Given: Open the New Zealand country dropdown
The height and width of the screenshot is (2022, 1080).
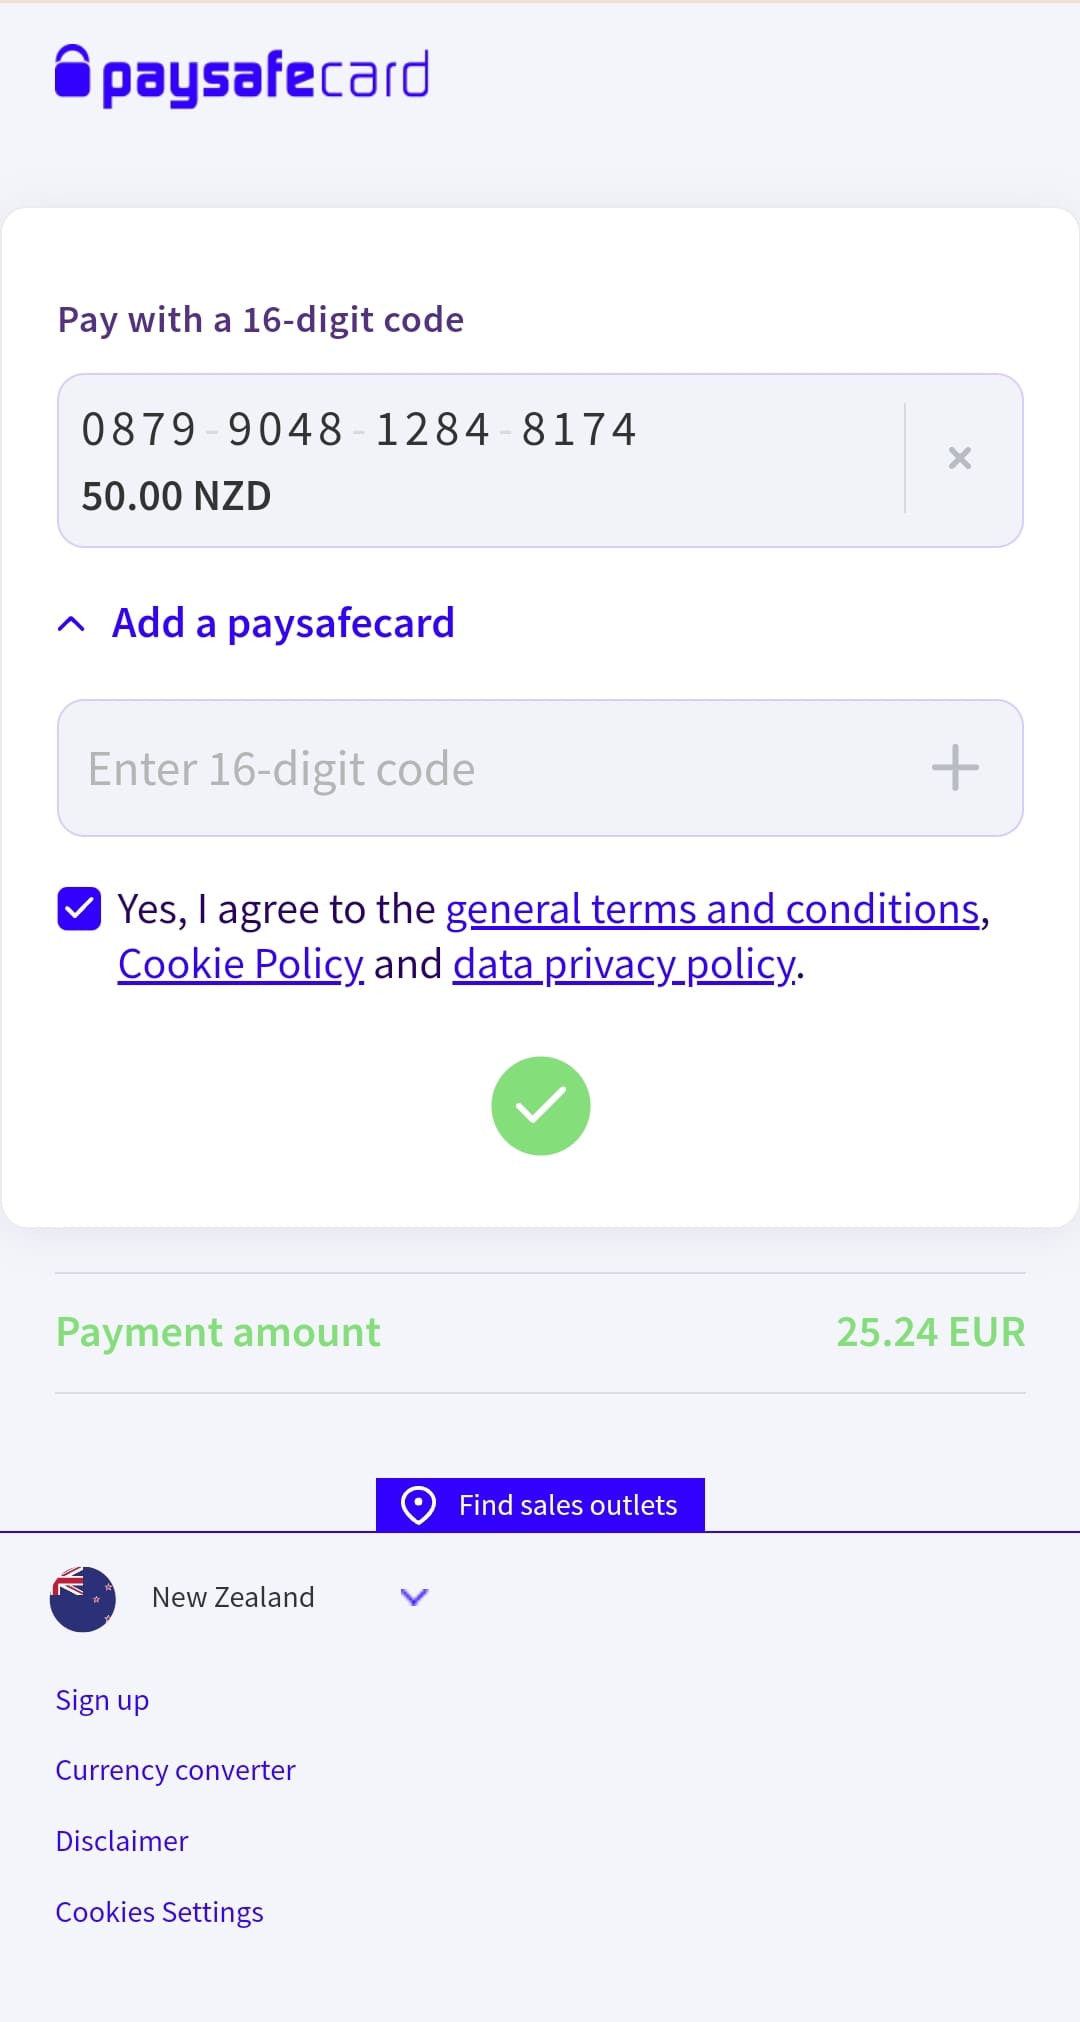Looking at the screenshot, I should 233,1597.
